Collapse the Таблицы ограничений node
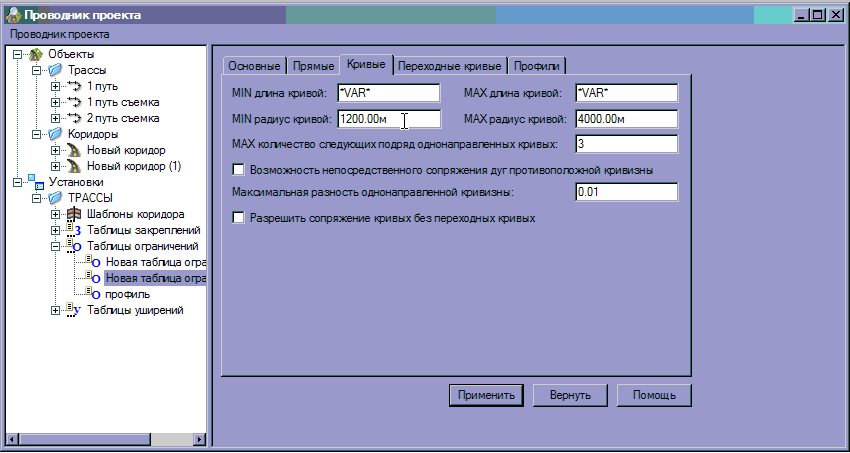The height and width of the screenshot is (453, 850). pos(56,246)
